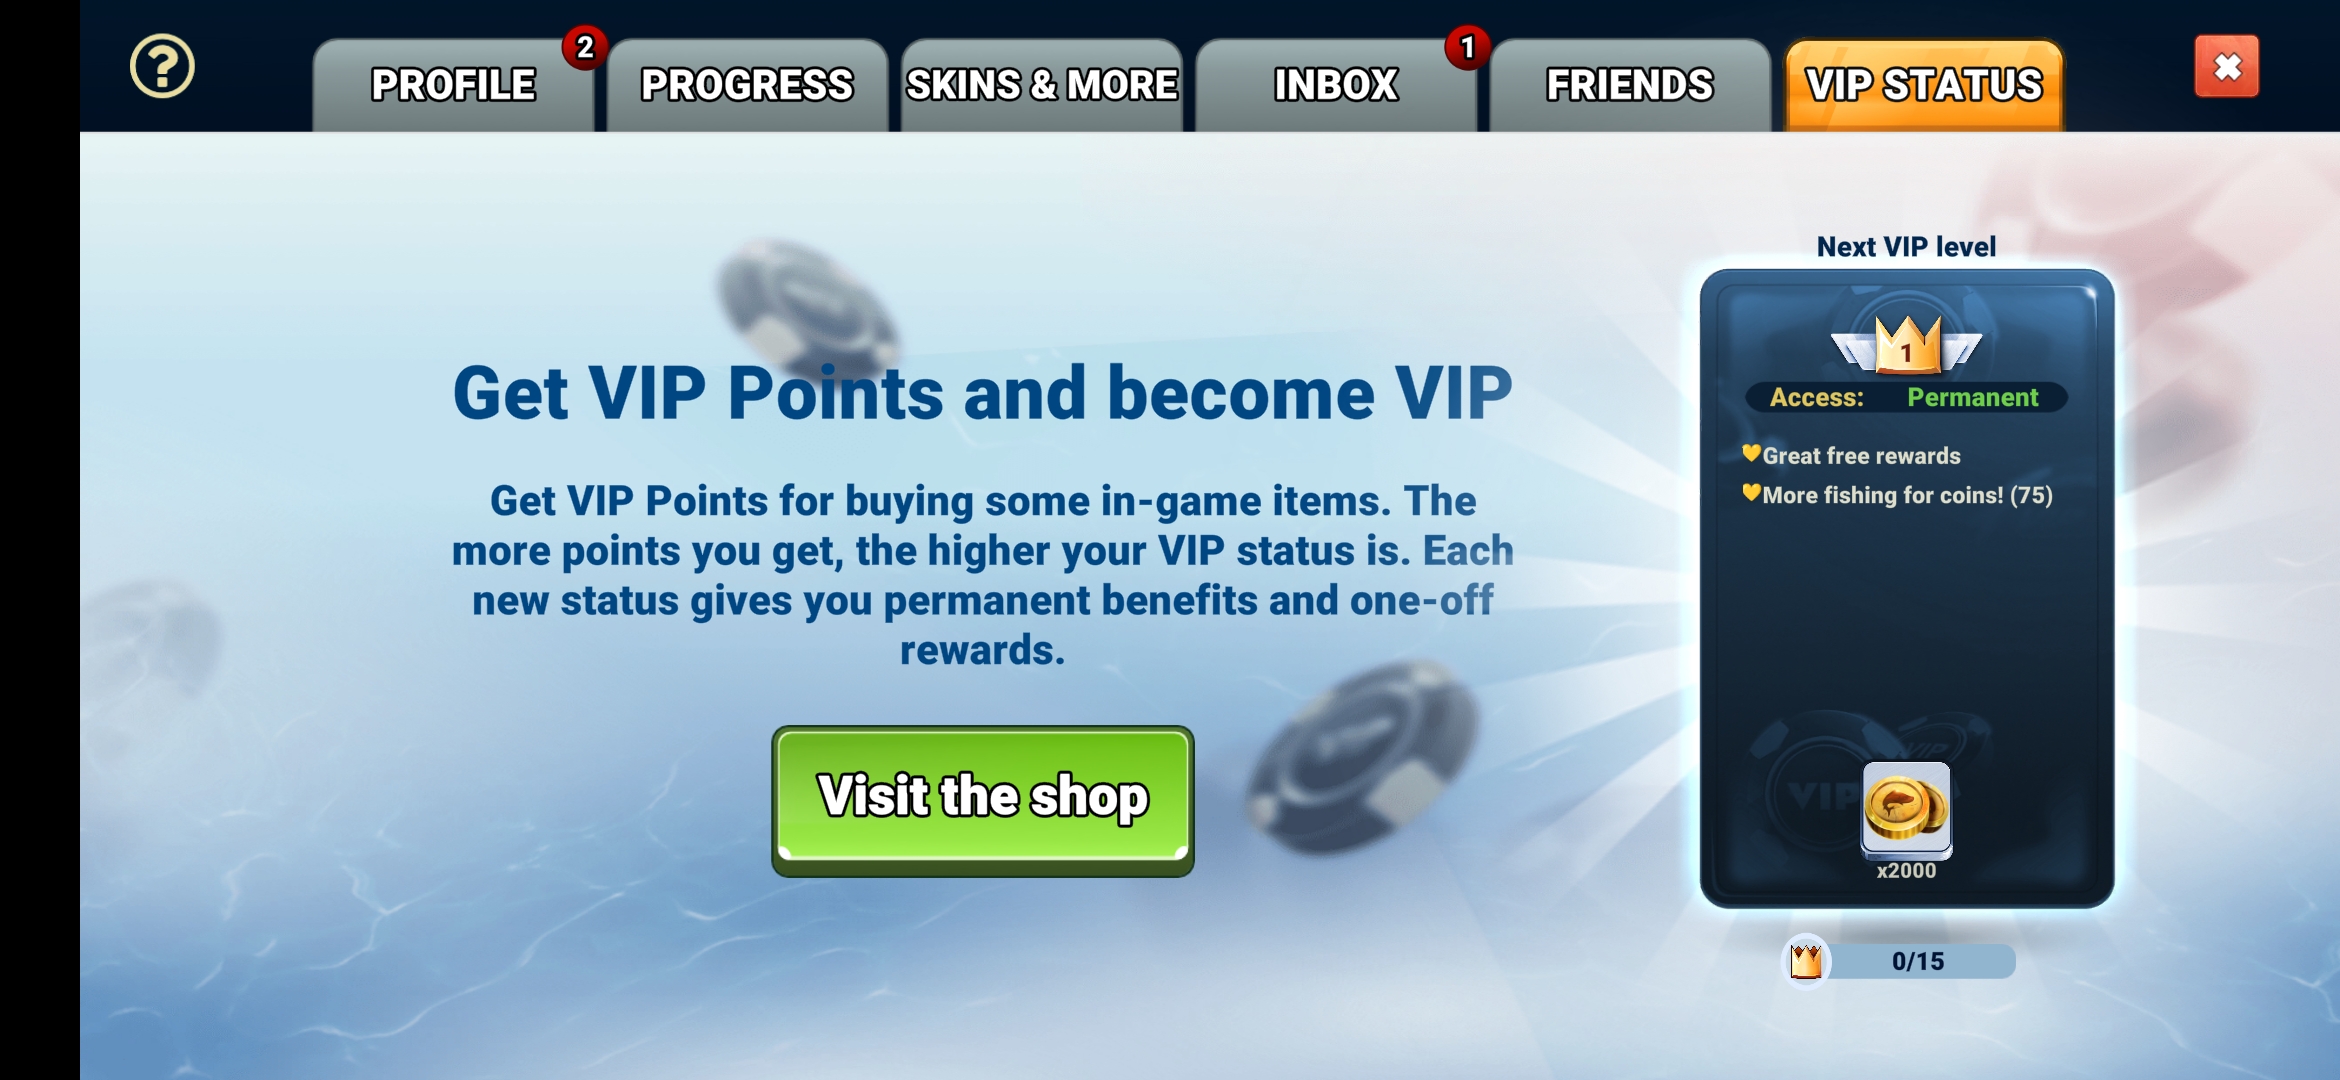Close the VIP screen with red X

(2226, 67)
